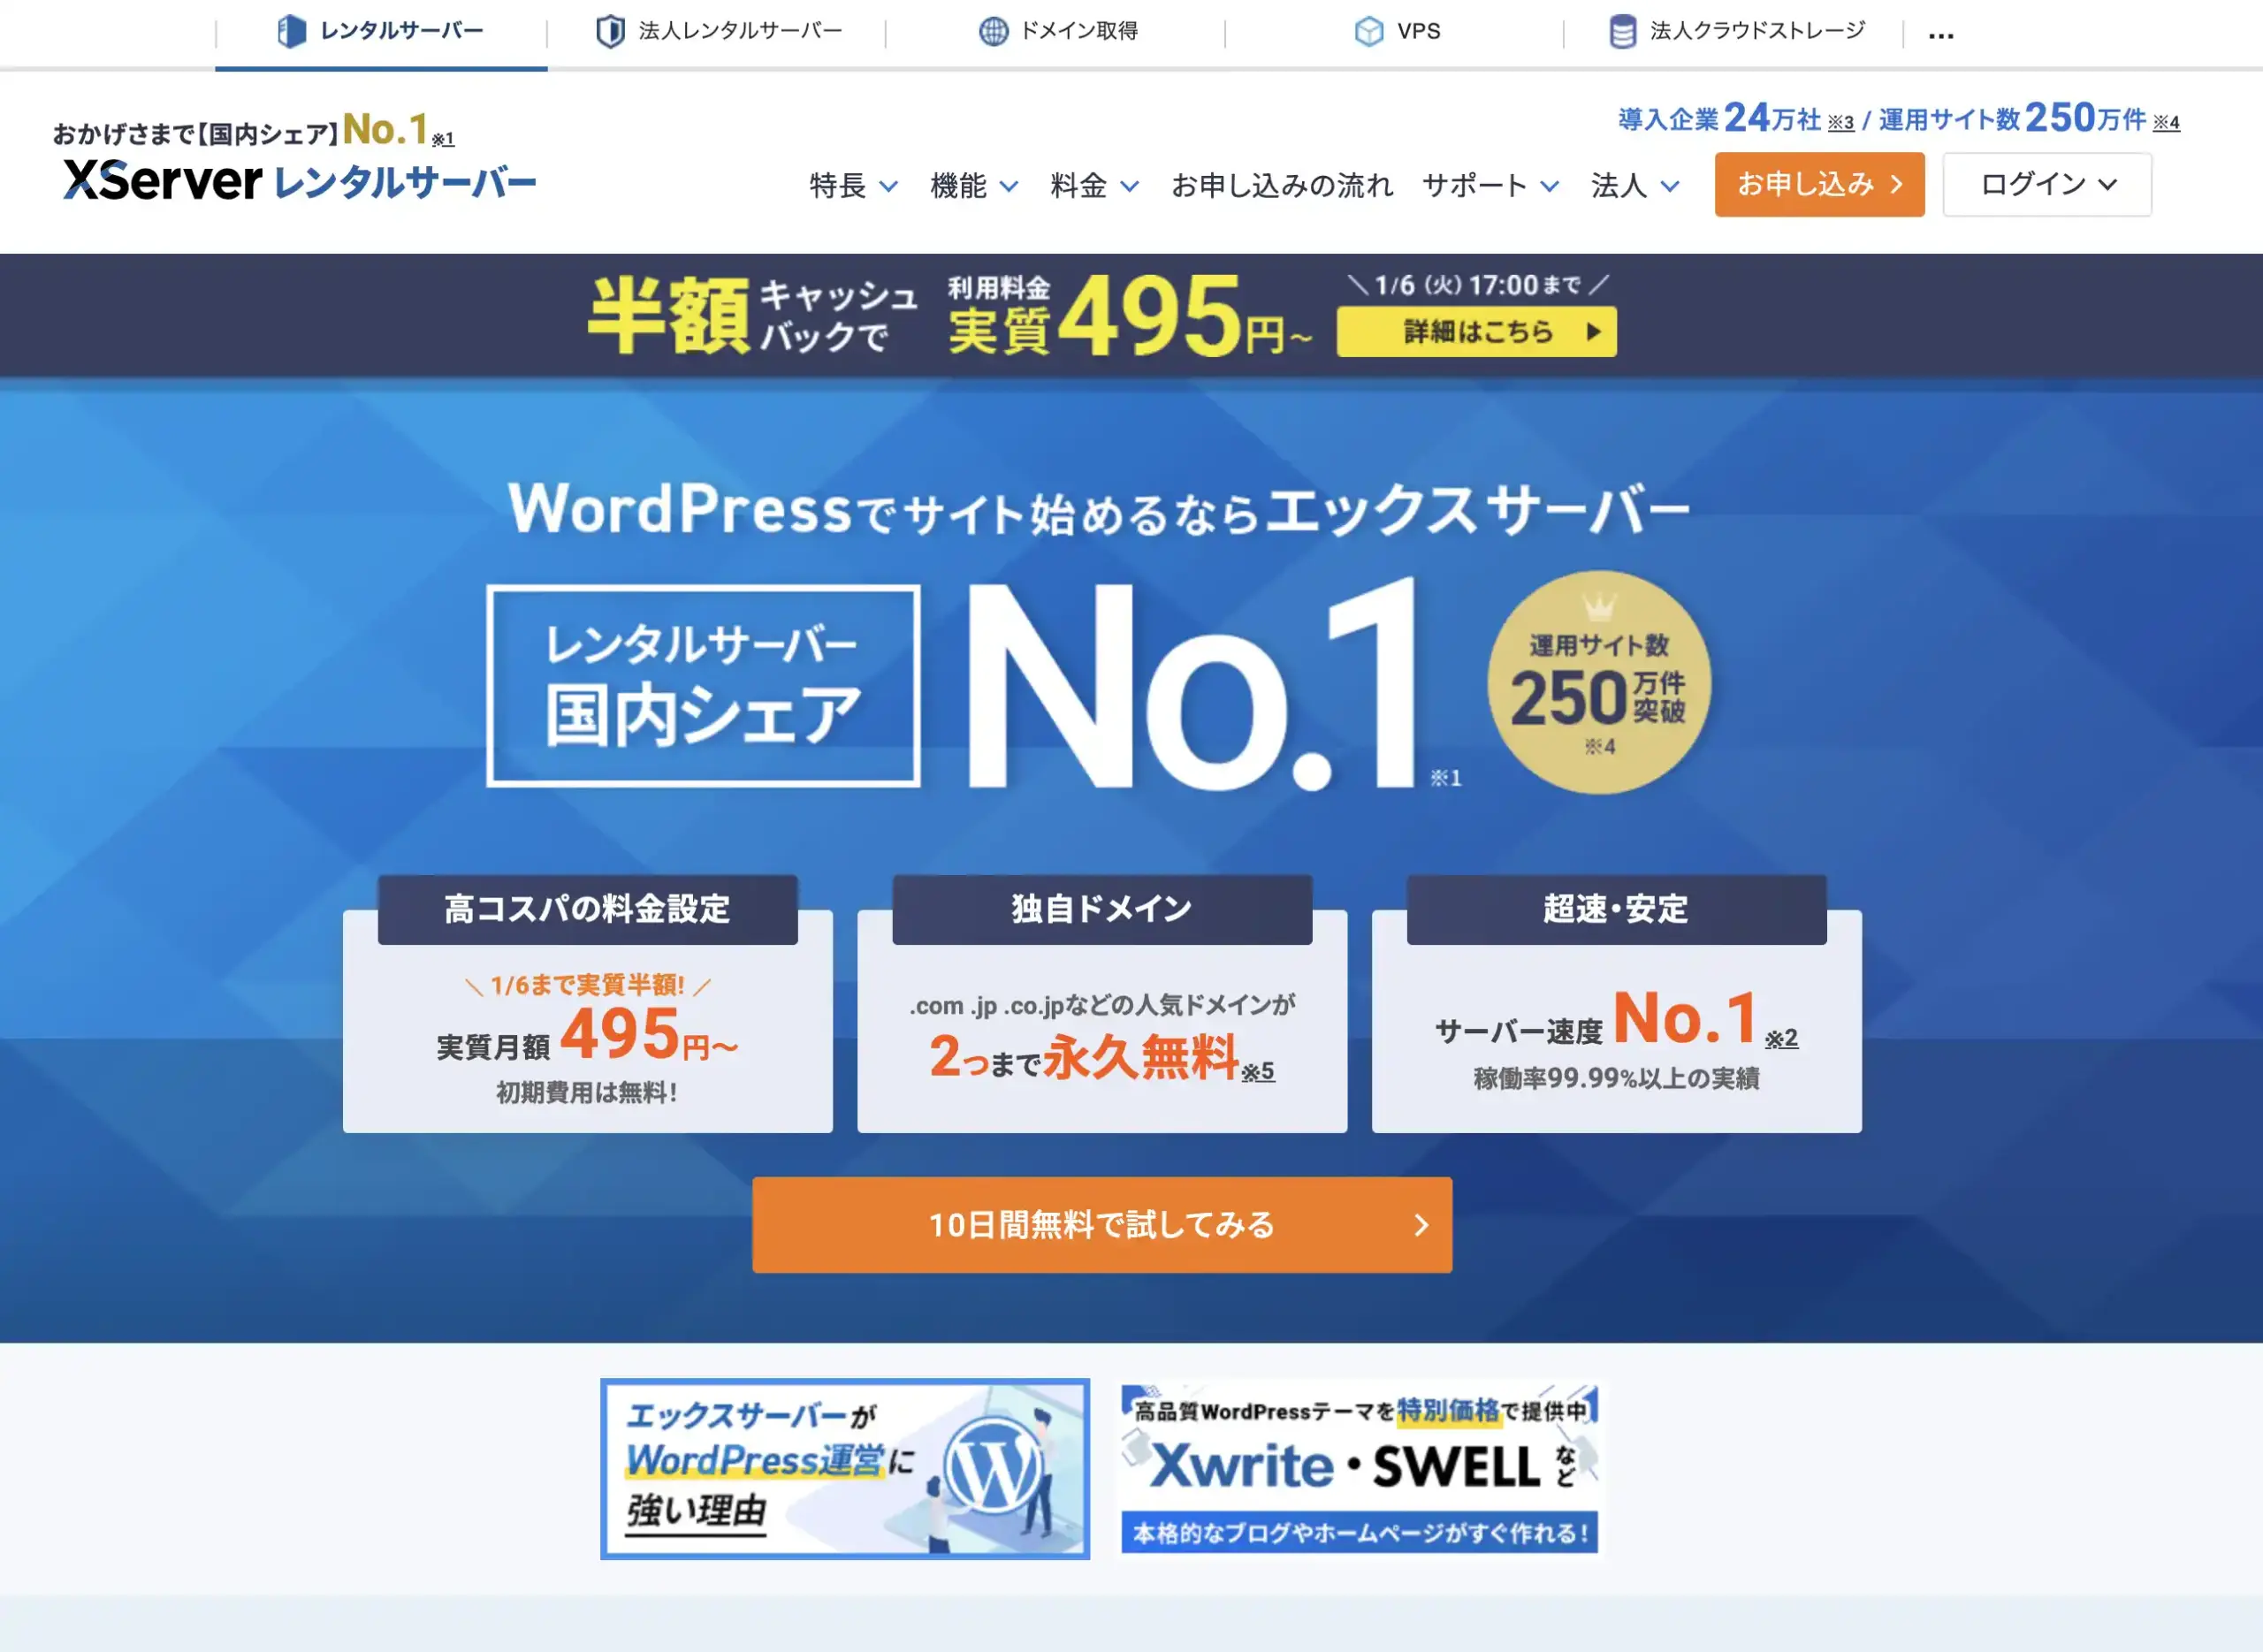
Task: Open the サポート dropdown menu
Action: [1490, 185]
